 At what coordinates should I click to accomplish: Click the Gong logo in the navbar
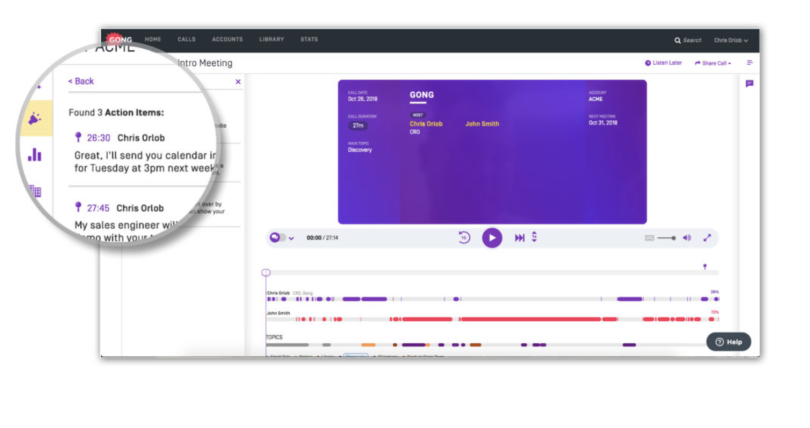(119, 39)
